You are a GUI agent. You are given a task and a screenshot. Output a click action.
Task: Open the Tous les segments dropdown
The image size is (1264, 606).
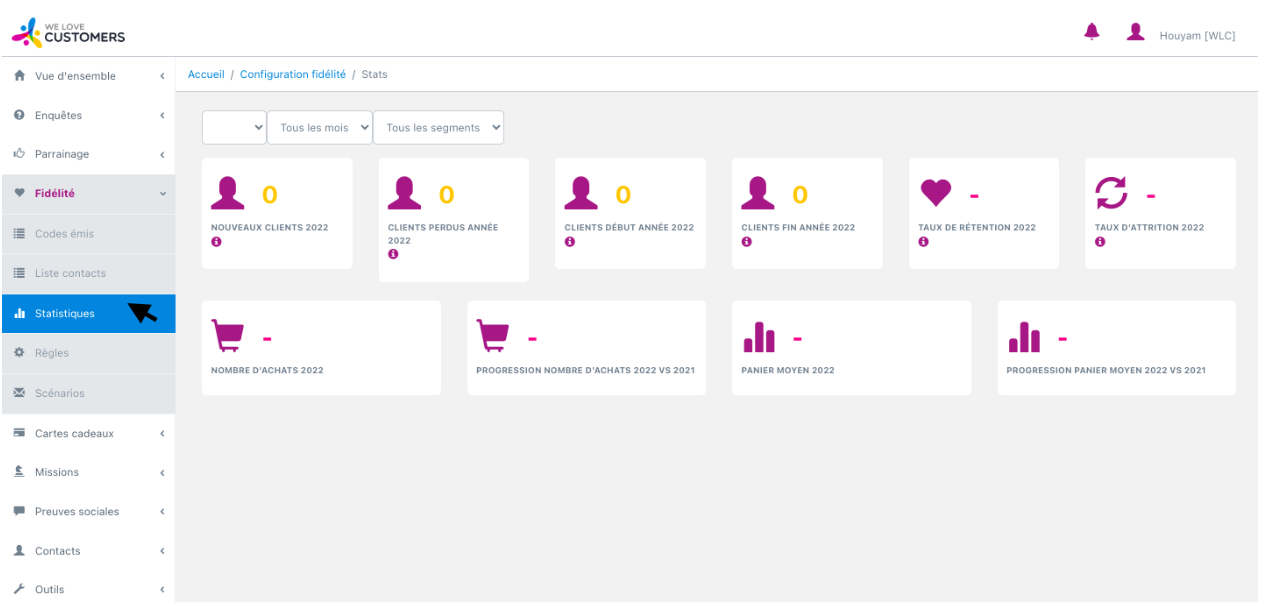tap(438, 128)
